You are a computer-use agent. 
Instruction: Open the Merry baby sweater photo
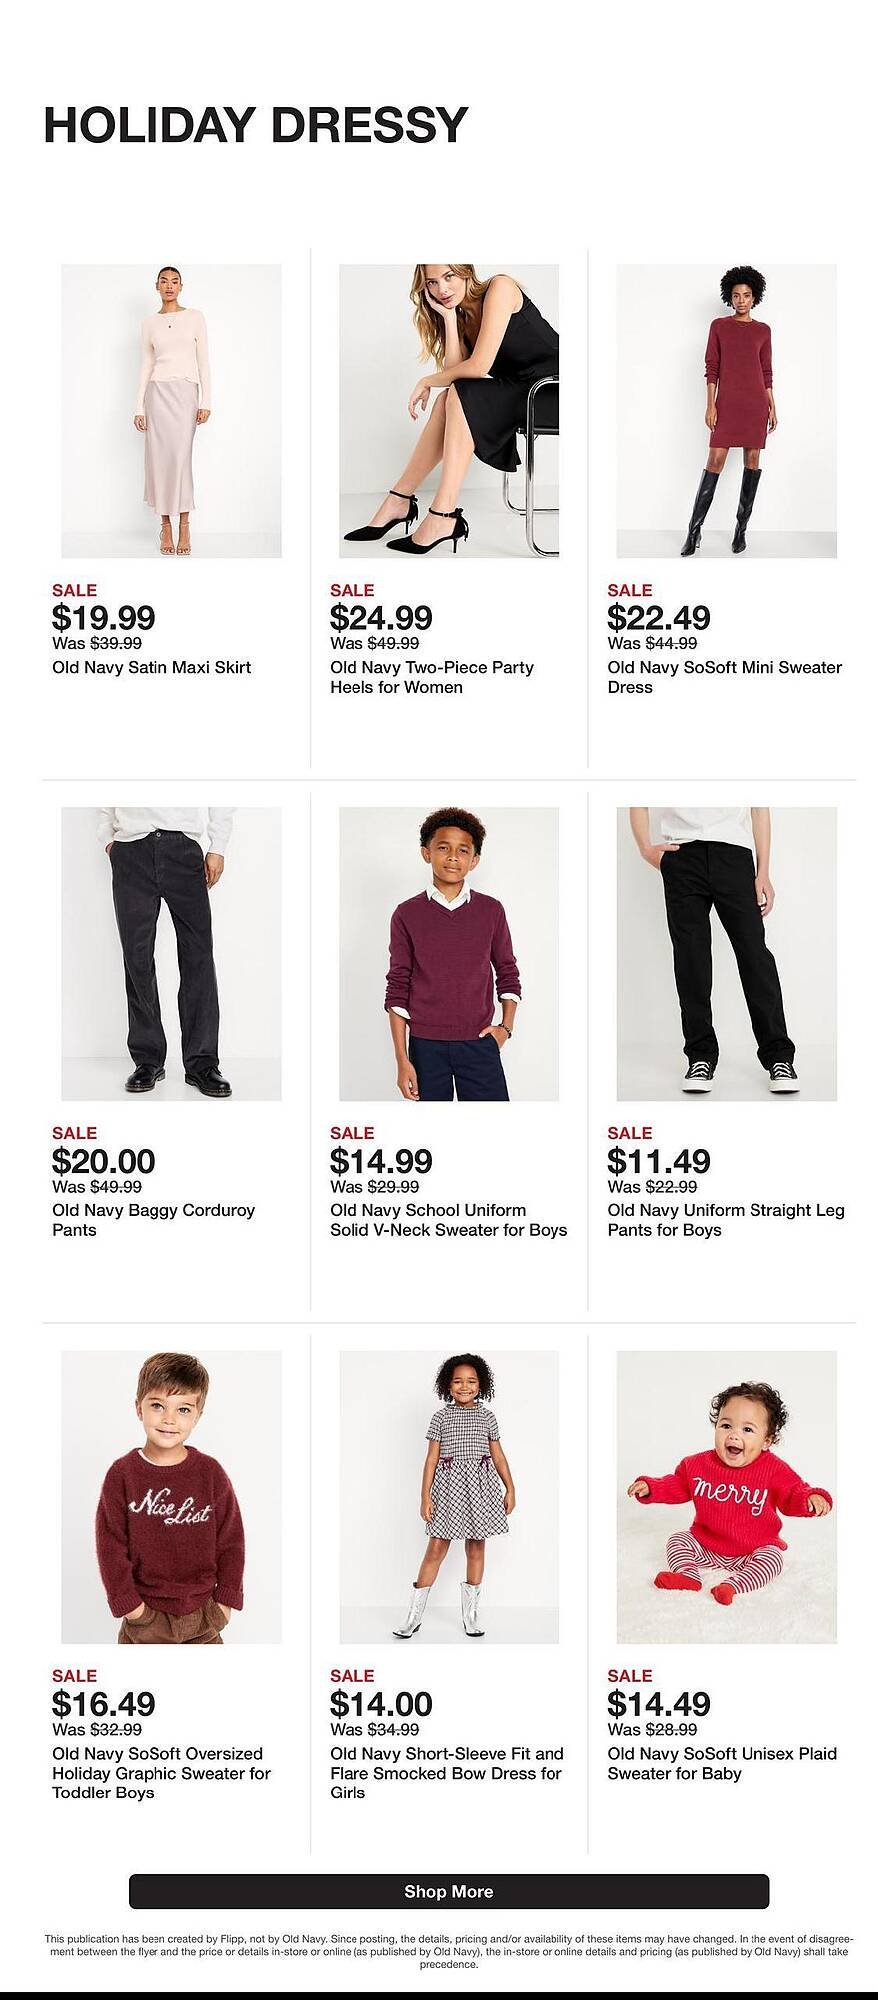(726, 1497)
